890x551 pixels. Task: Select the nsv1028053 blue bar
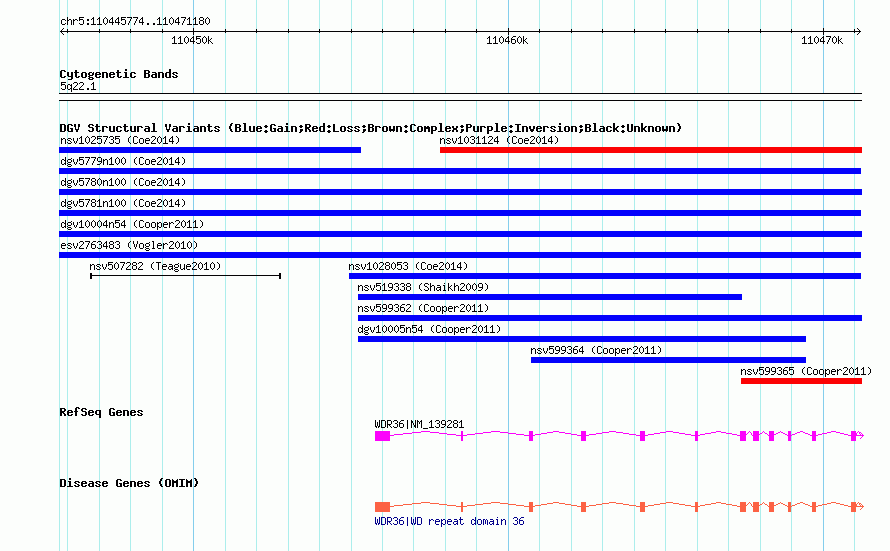click(605, 276)
